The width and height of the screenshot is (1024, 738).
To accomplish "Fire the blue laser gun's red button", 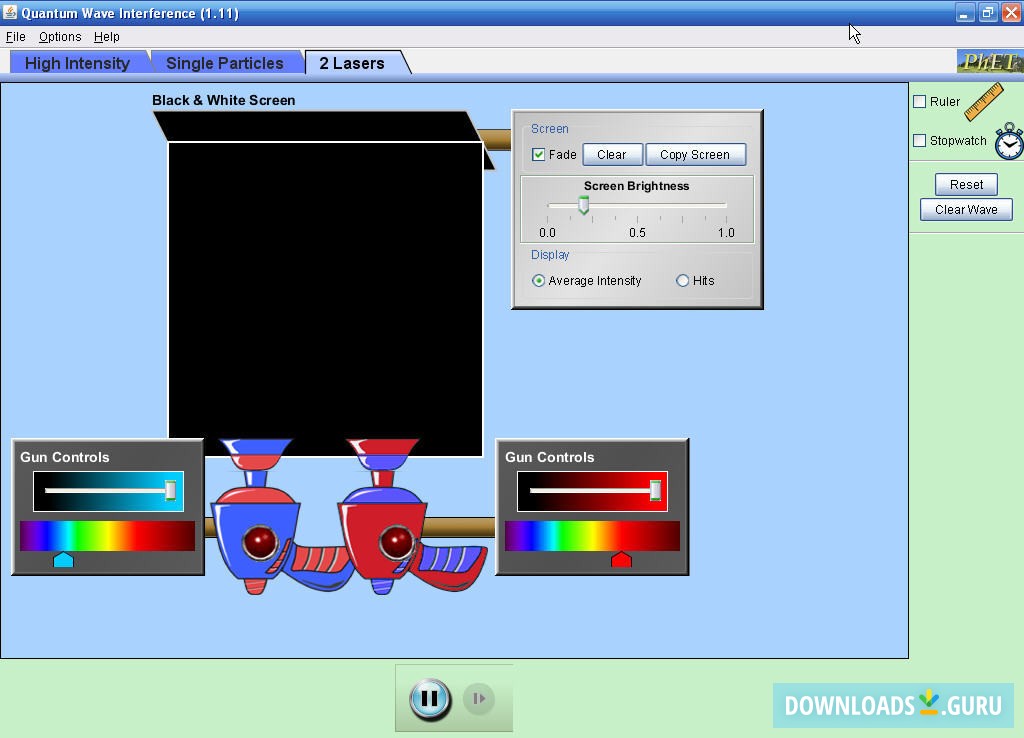I will click(x=260, y=543).
